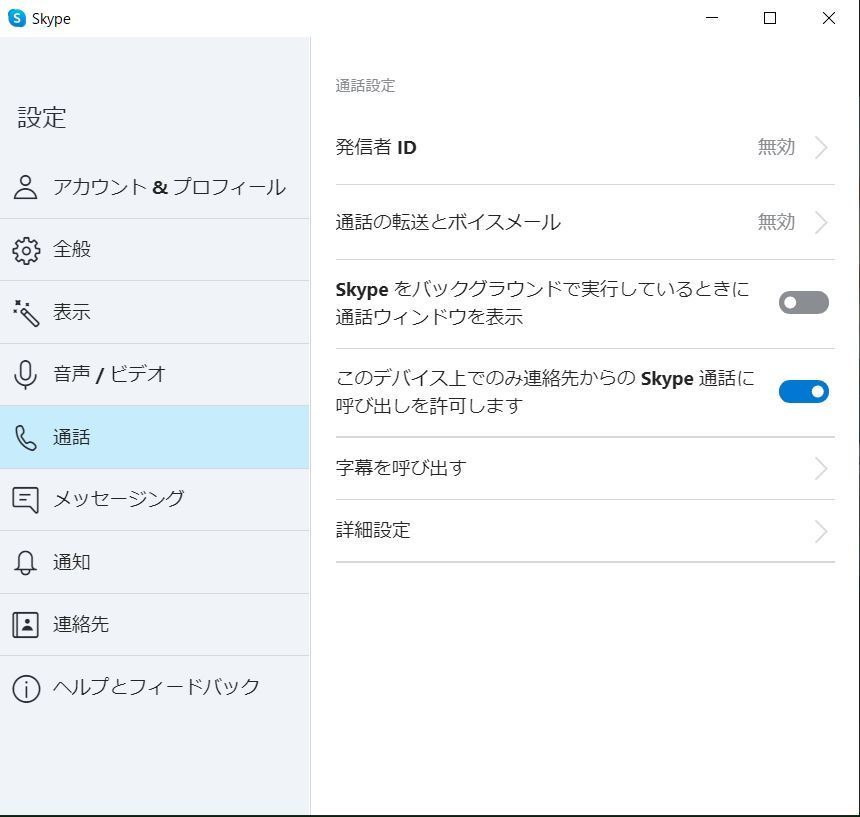860x817 pixels.
Task: Enable showing call window in background toggle
Action: tap(803, 303)
